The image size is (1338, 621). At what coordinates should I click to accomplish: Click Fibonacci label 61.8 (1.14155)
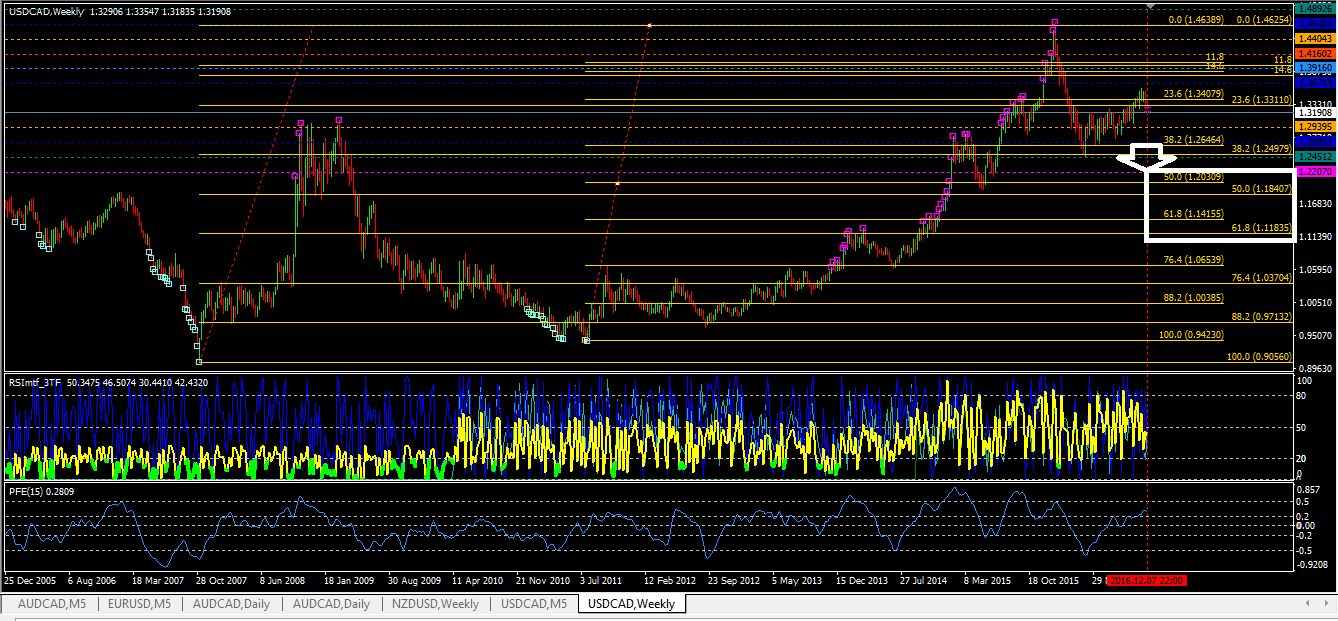[1194, 213]
